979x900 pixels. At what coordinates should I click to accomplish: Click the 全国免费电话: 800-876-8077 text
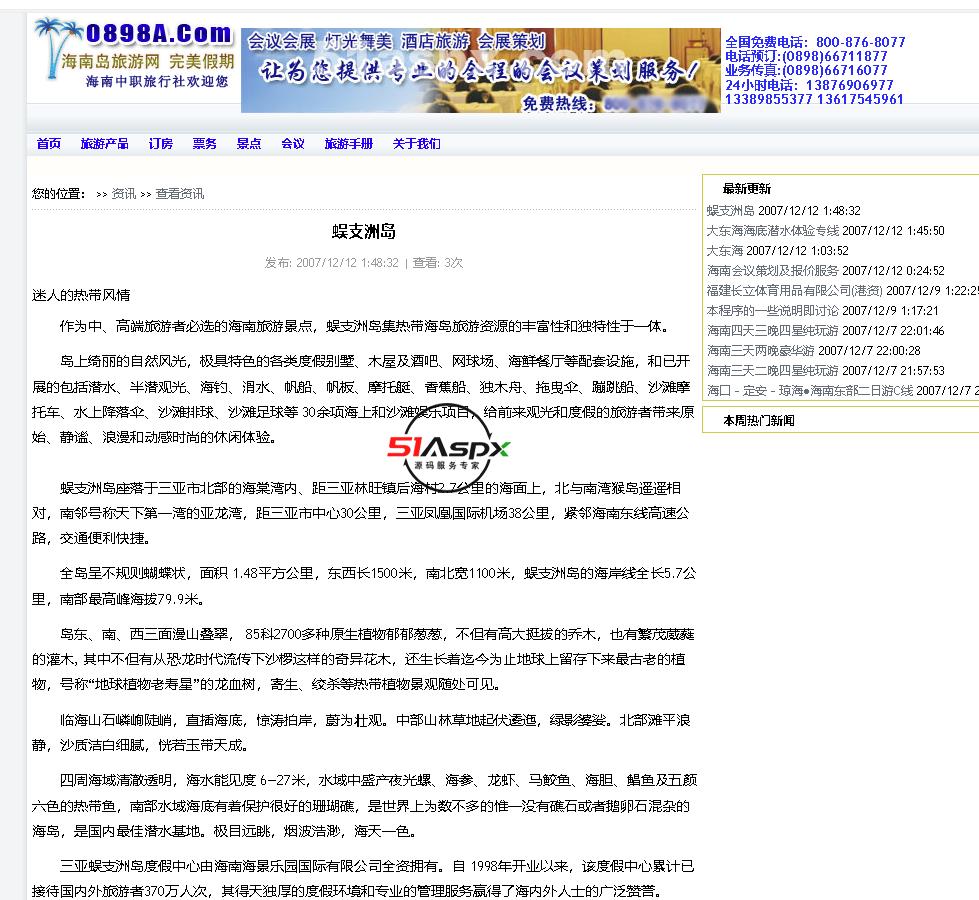pos(815,42)
